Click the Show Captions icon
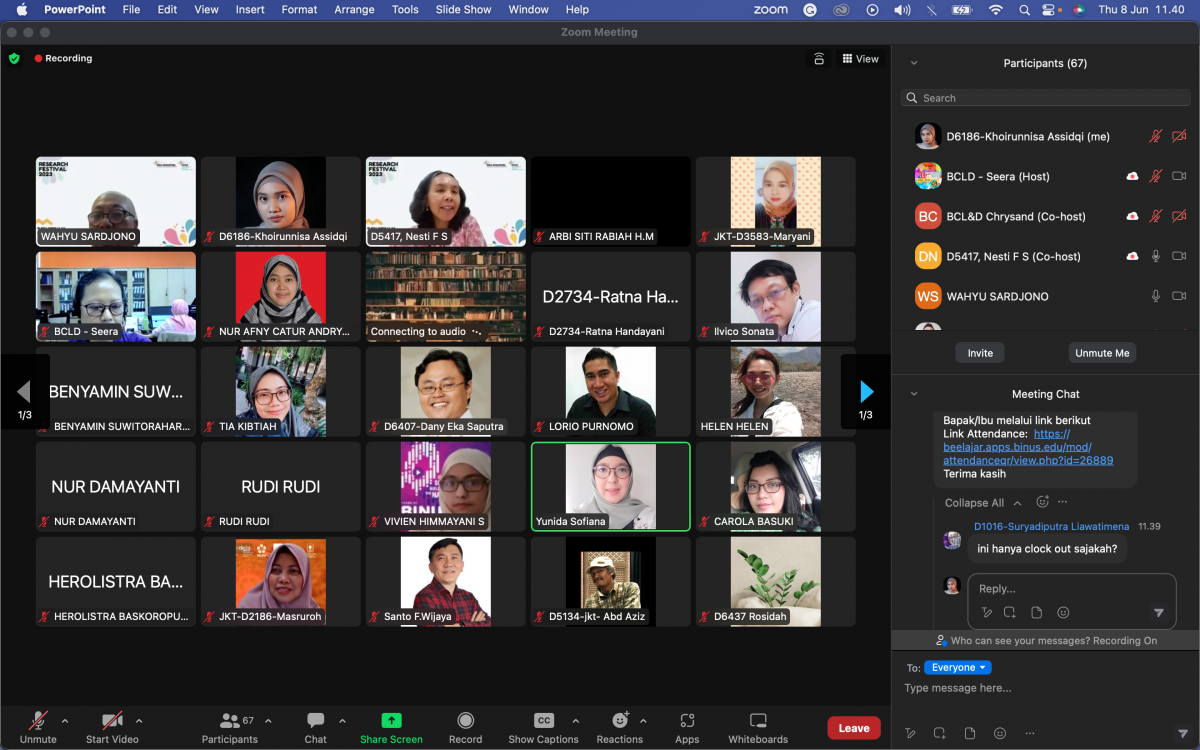This screenshot has height=750, width=1200. click(x=543, y=720)
